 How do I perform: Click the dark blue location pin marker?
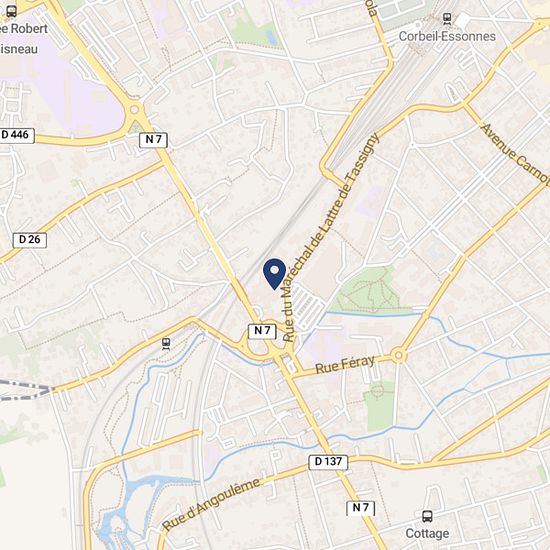coord(275,274)
